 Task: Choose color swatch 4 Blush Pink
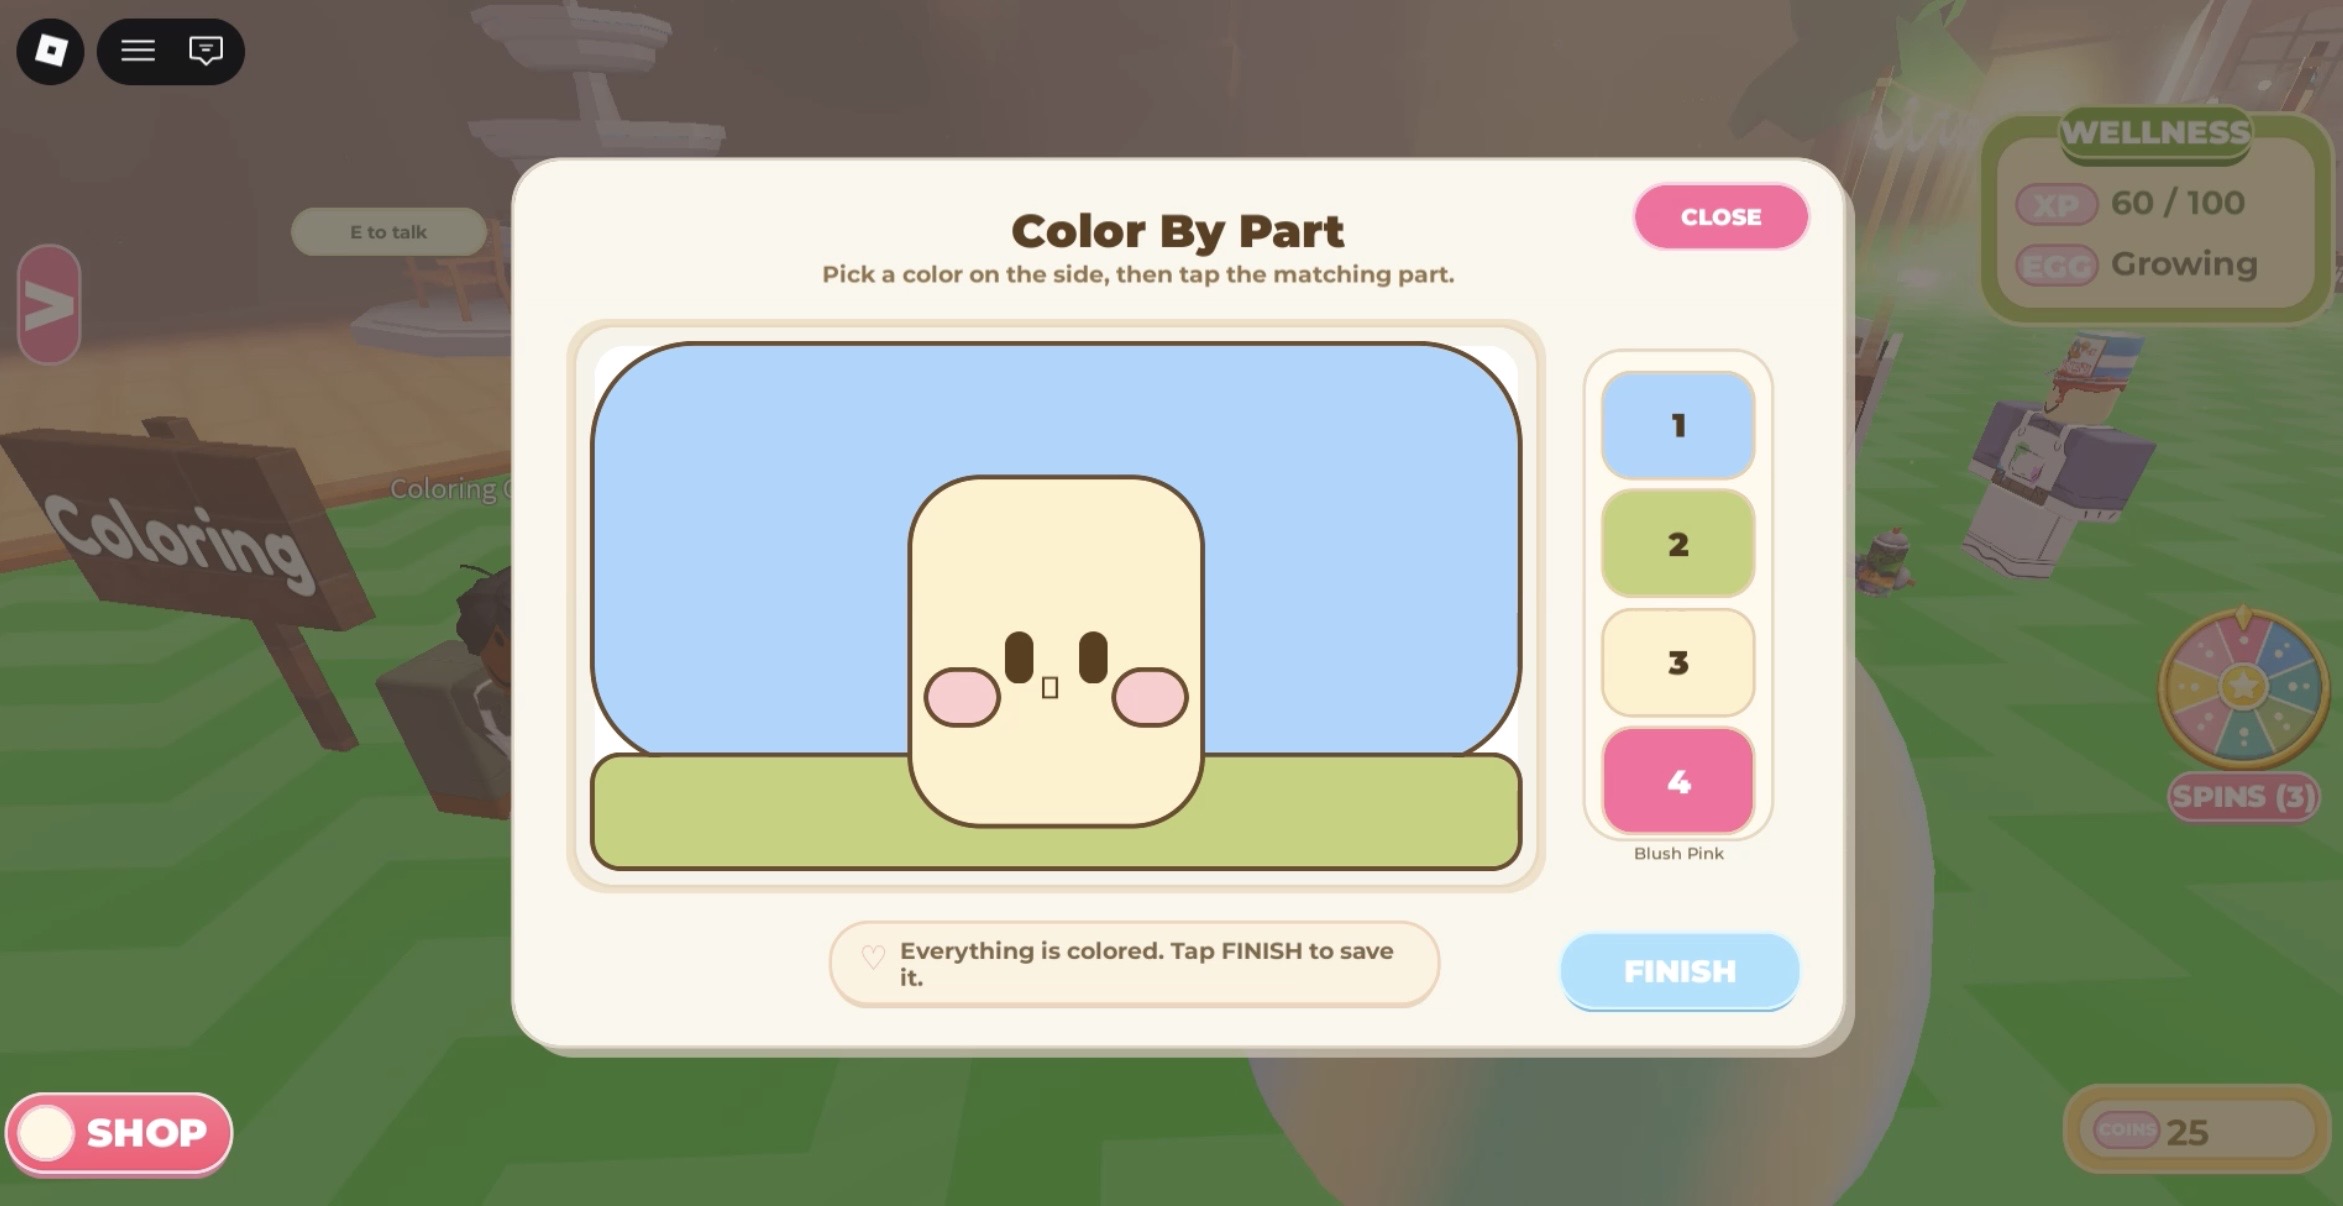1677,781
